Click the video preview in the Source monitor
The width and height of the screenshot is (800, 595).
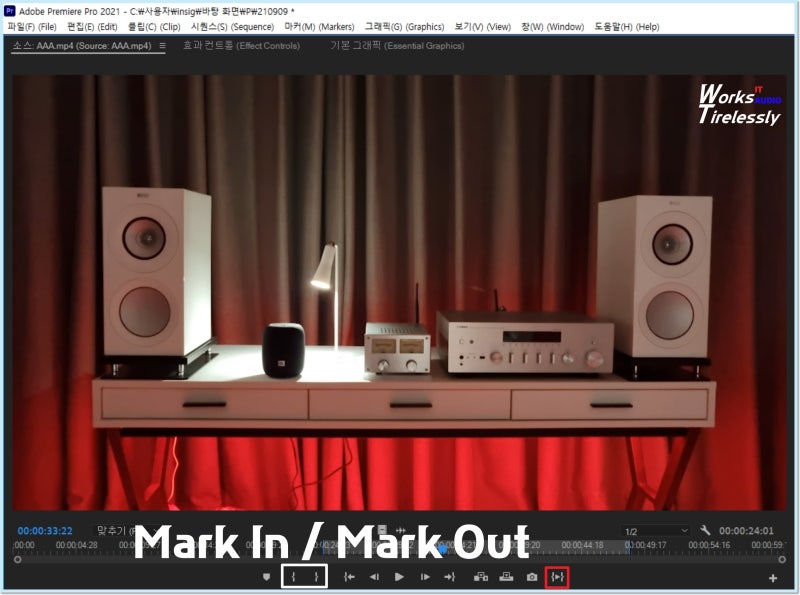399,292
